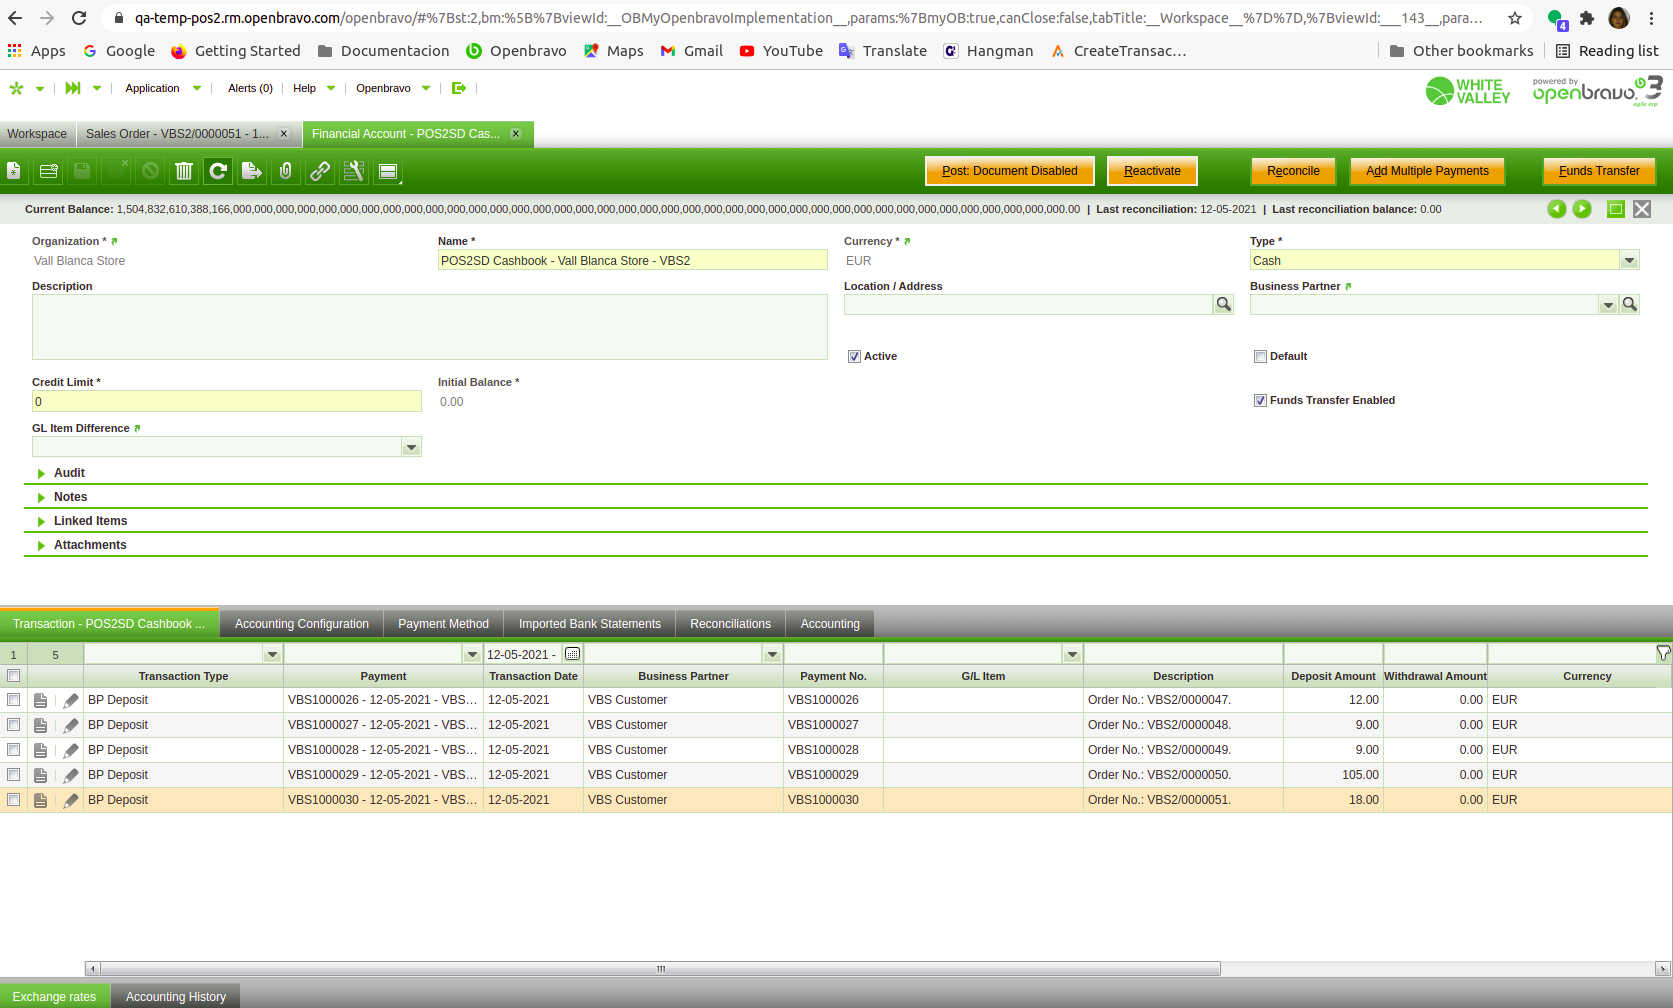This screenshot has height=1008, width=1673.
Task: Toggle the Funds Transfer Enabled checkbox
Action: coord(1260,401)
